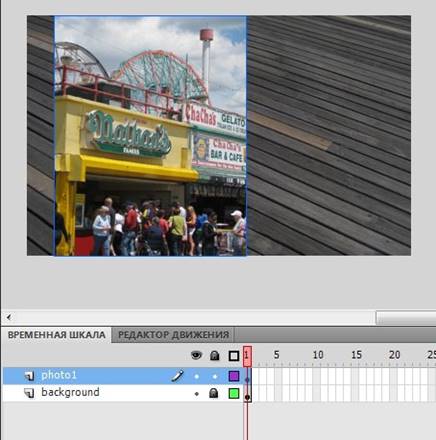Click the stage scrollbar left arrow
The width and height of the screenshot is (436, 440).
(x=9, y=317)
